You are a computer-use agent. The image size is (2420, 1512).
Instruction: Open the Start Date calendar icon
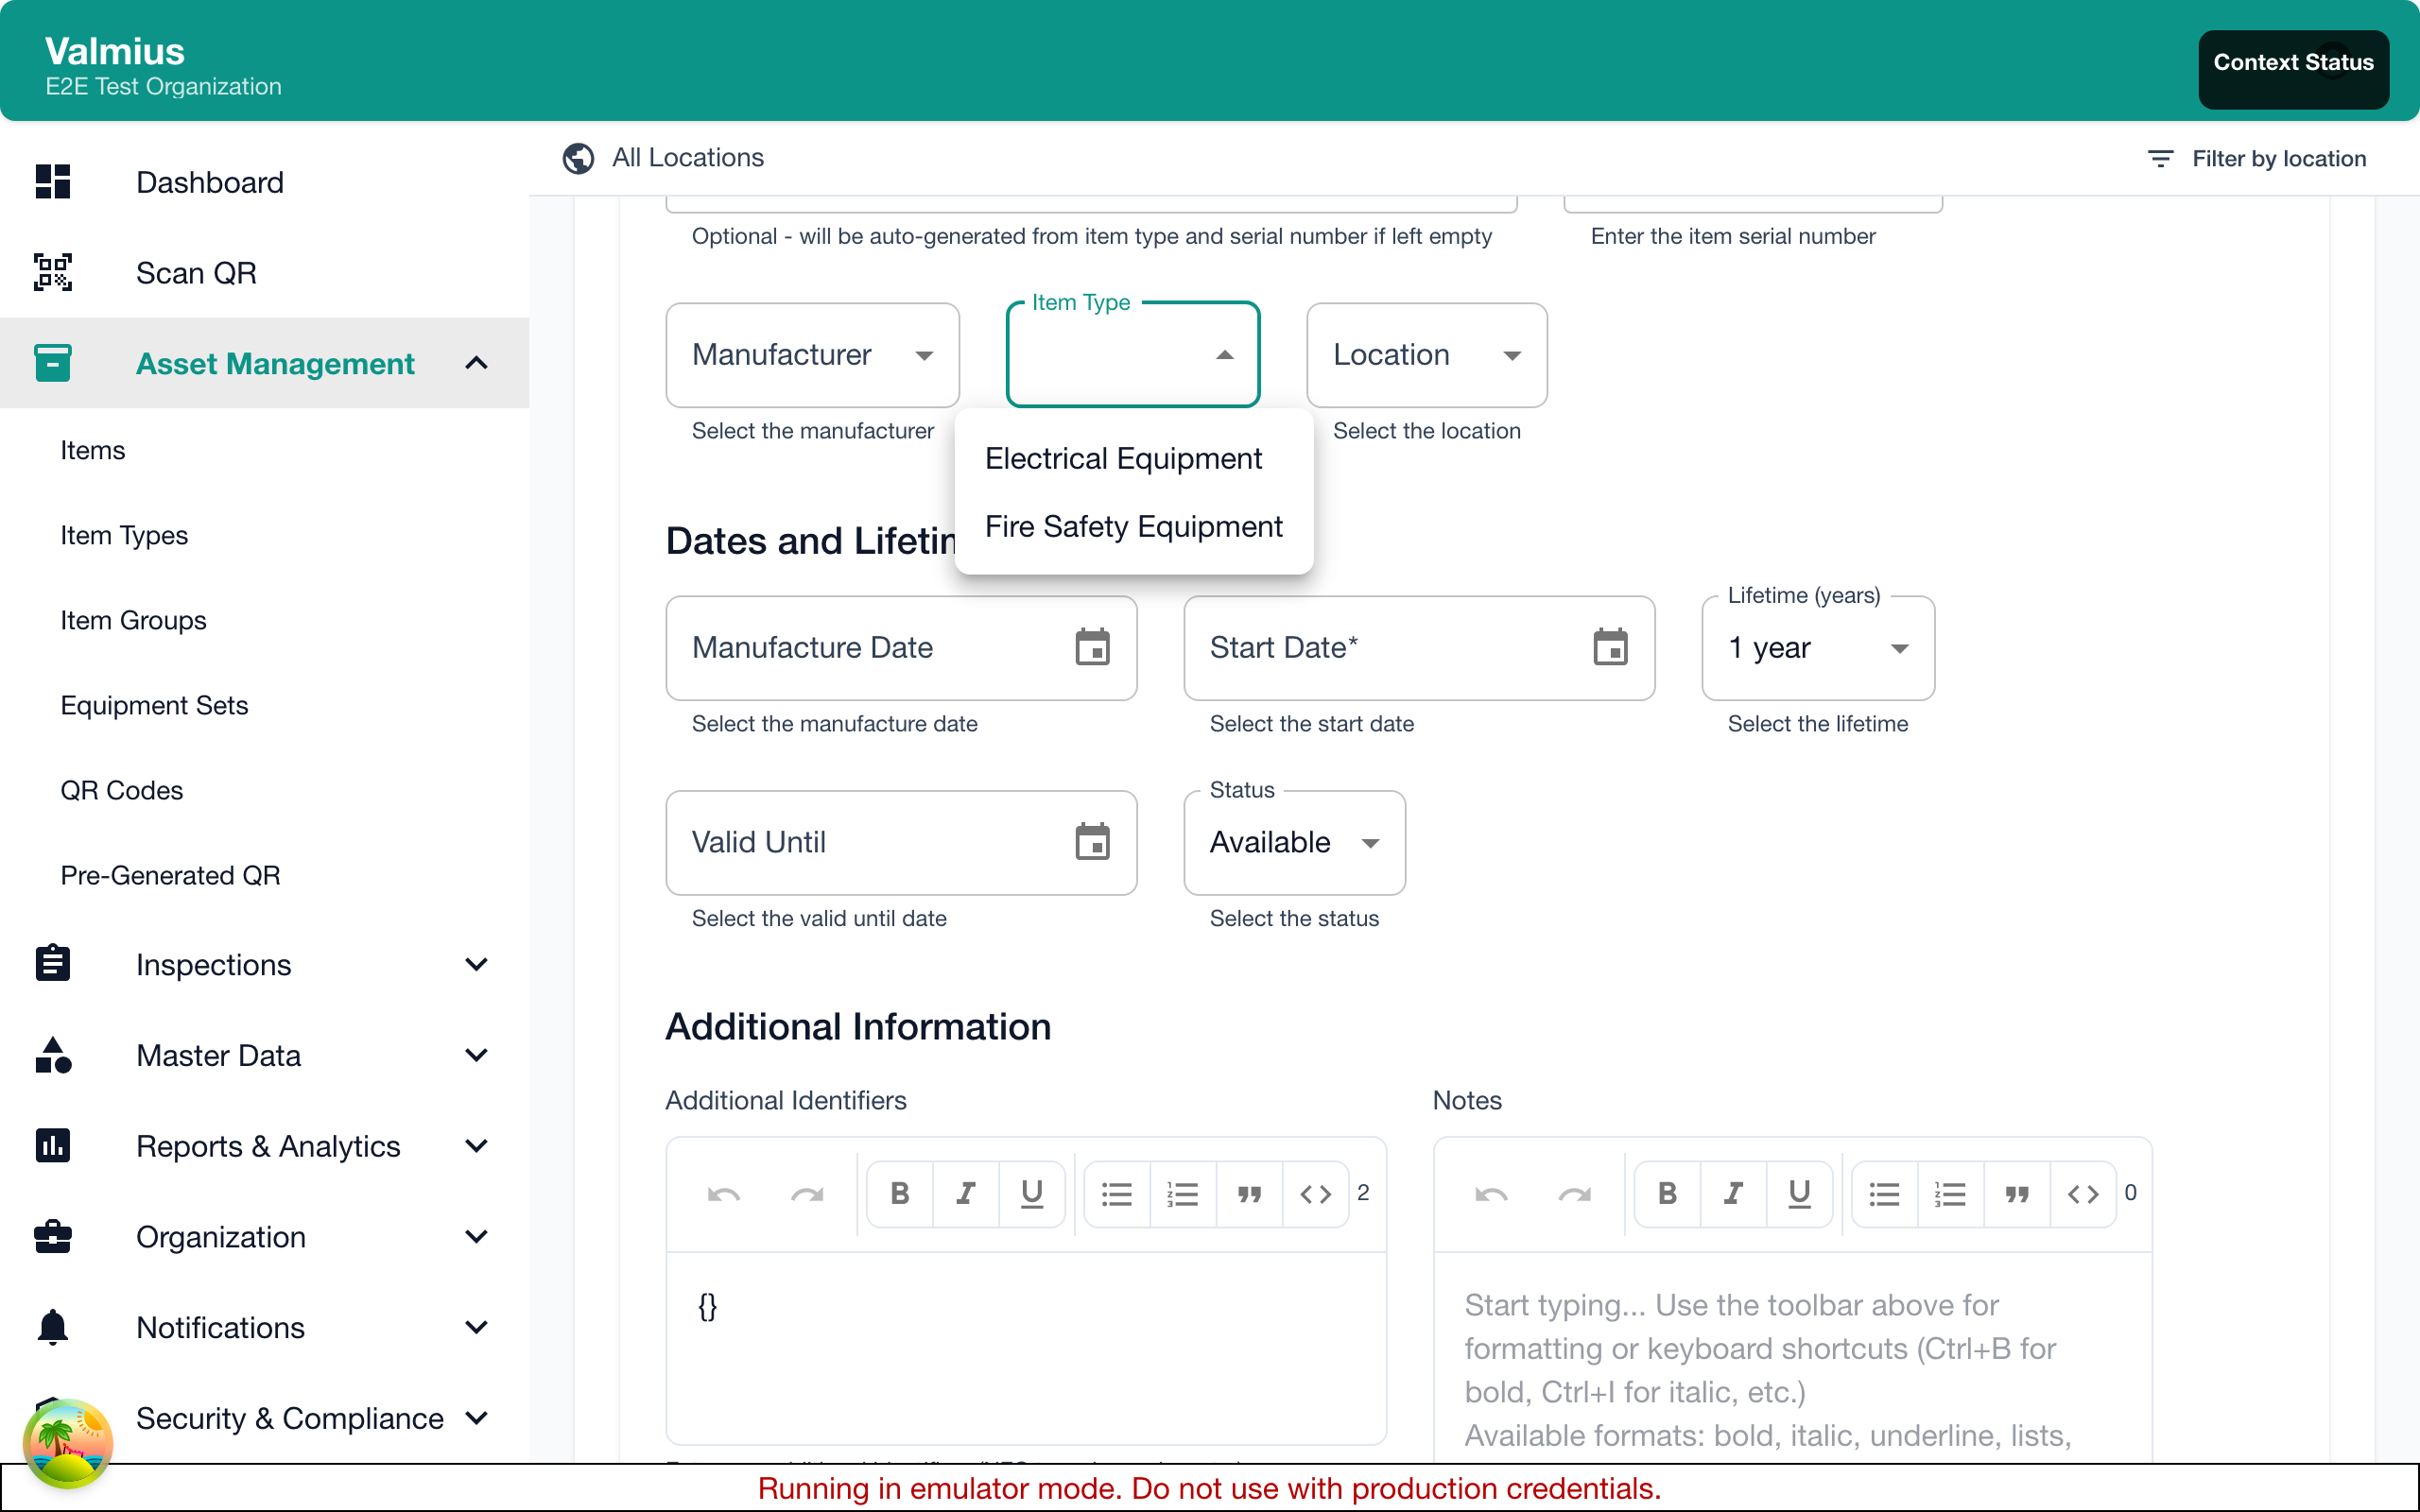click(x=1610, y=648)
